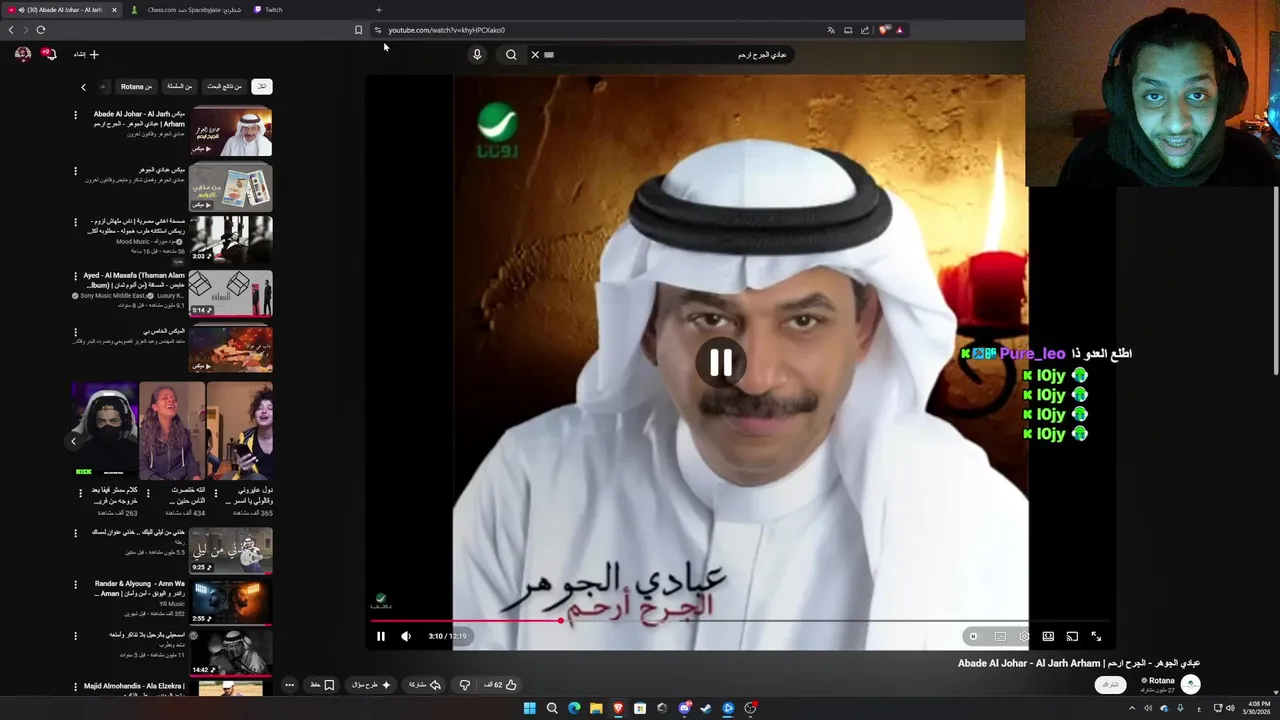The height and width of the screenshot is (720, 1280).
Task: Open taskbar Search
Action: coord(552,708)
